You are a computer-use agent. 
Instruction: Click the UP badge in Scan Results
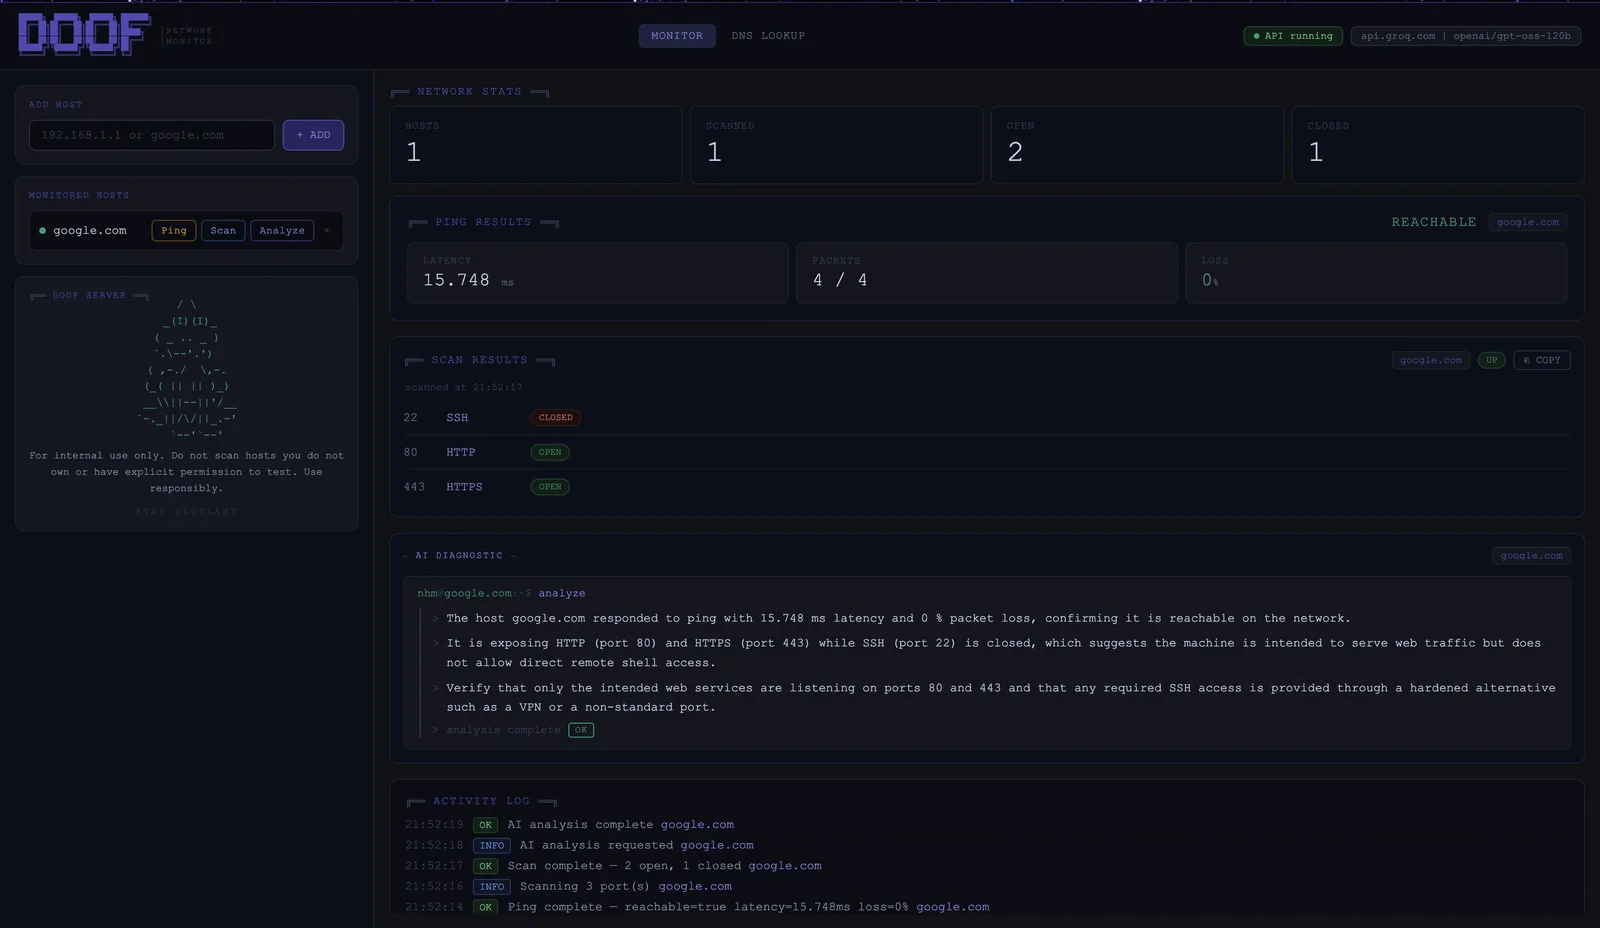(1491, 360)
